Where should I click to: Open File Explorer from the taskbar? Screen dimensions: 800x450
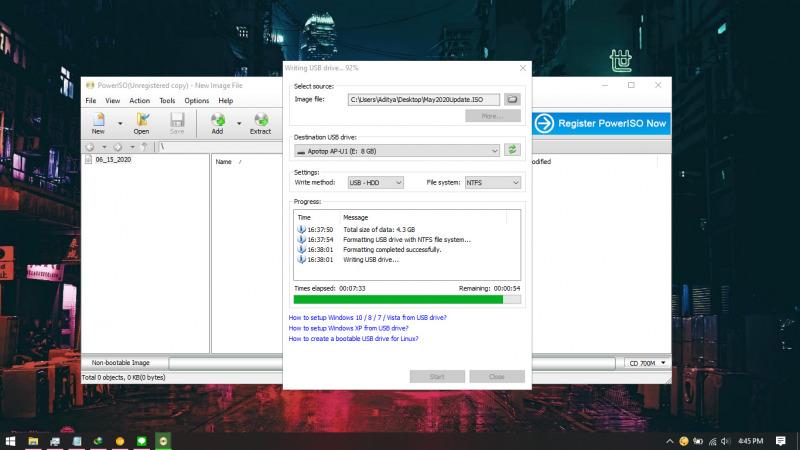[33, 441]
